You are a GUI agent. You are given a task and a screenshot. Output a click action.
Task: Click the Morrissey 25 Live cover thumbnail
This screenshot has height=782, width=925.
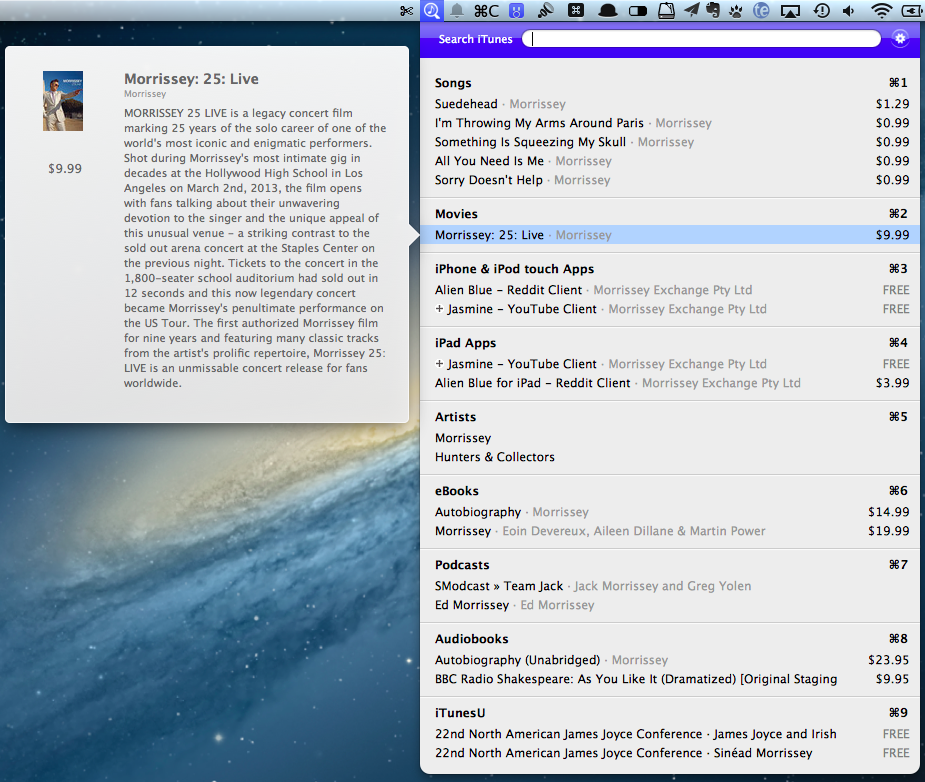tap(63, 101)
